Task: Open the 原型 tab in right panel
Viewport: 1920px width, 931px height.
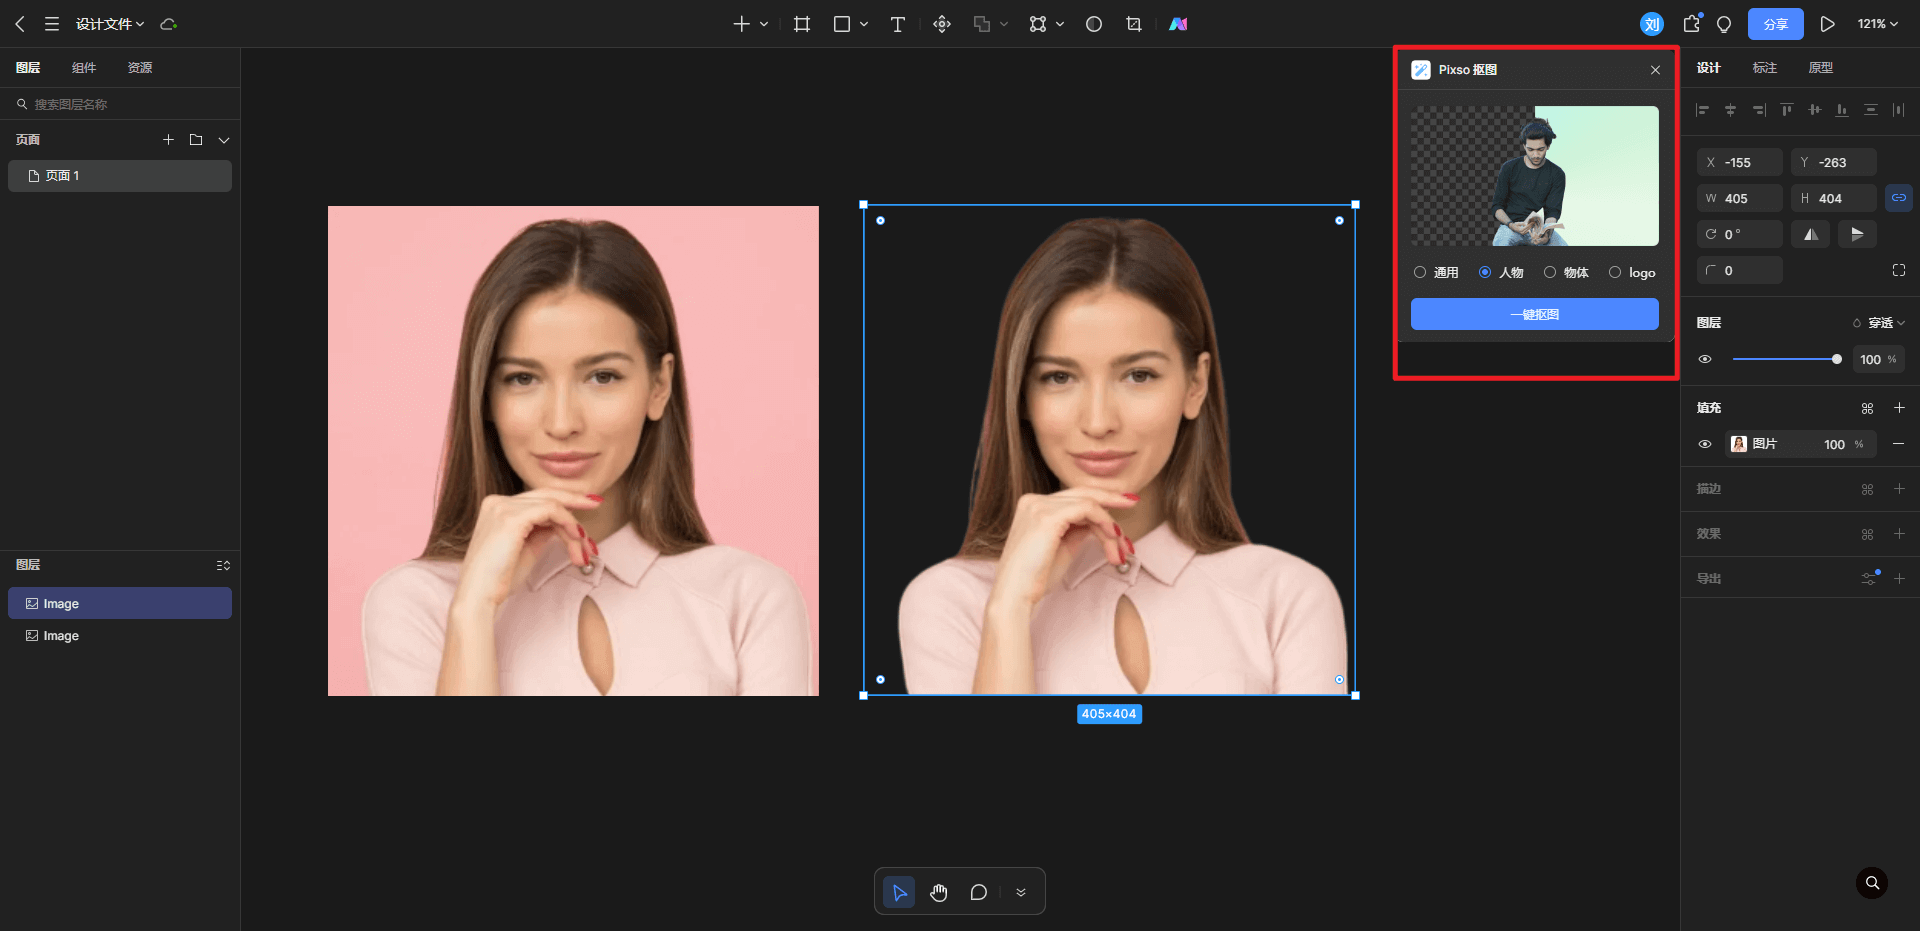Action: pyautogui.click(x=1820, y=68)
